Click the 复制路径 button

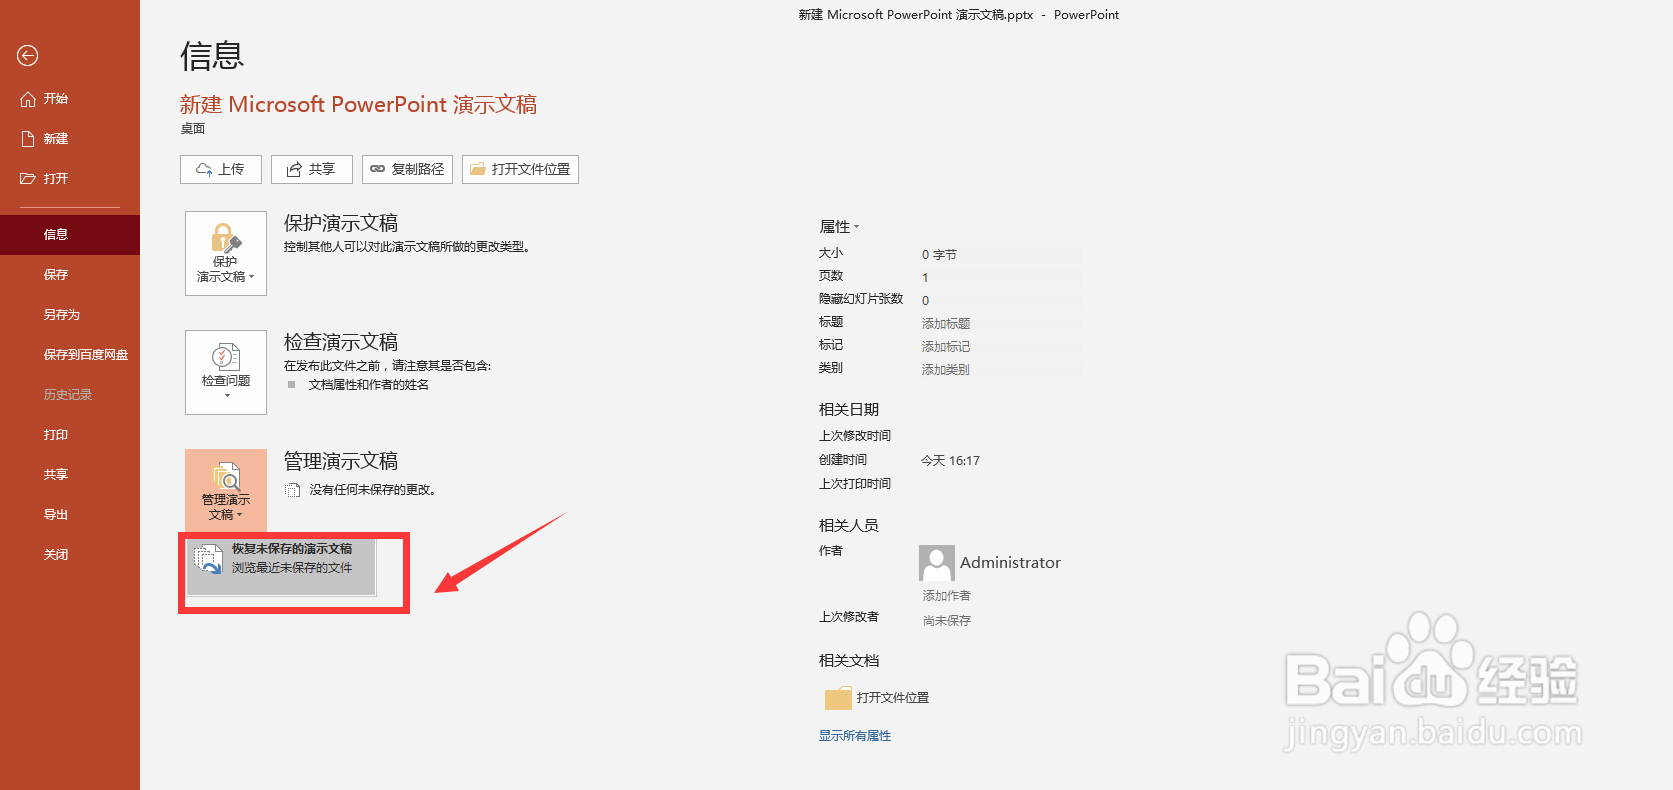[407, 169]
